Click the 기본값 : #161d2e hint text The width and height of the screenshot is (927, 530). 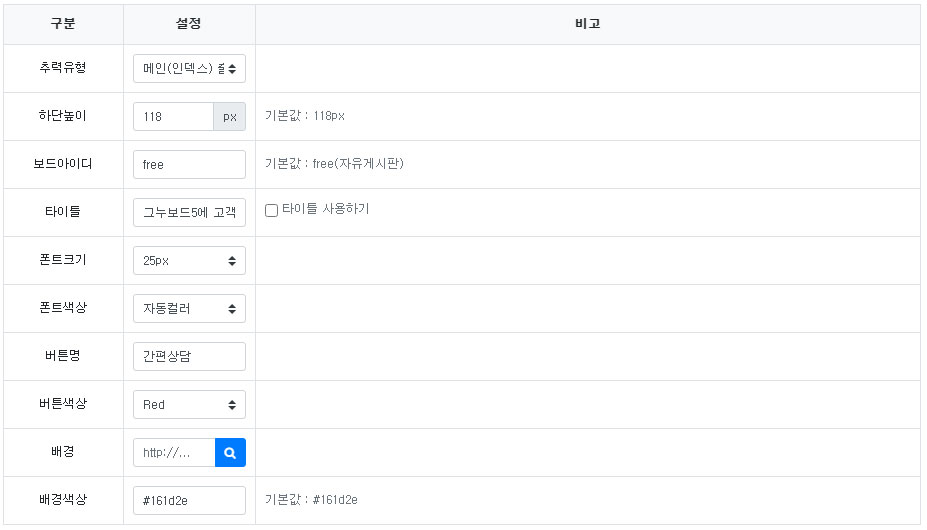point(311,500)
